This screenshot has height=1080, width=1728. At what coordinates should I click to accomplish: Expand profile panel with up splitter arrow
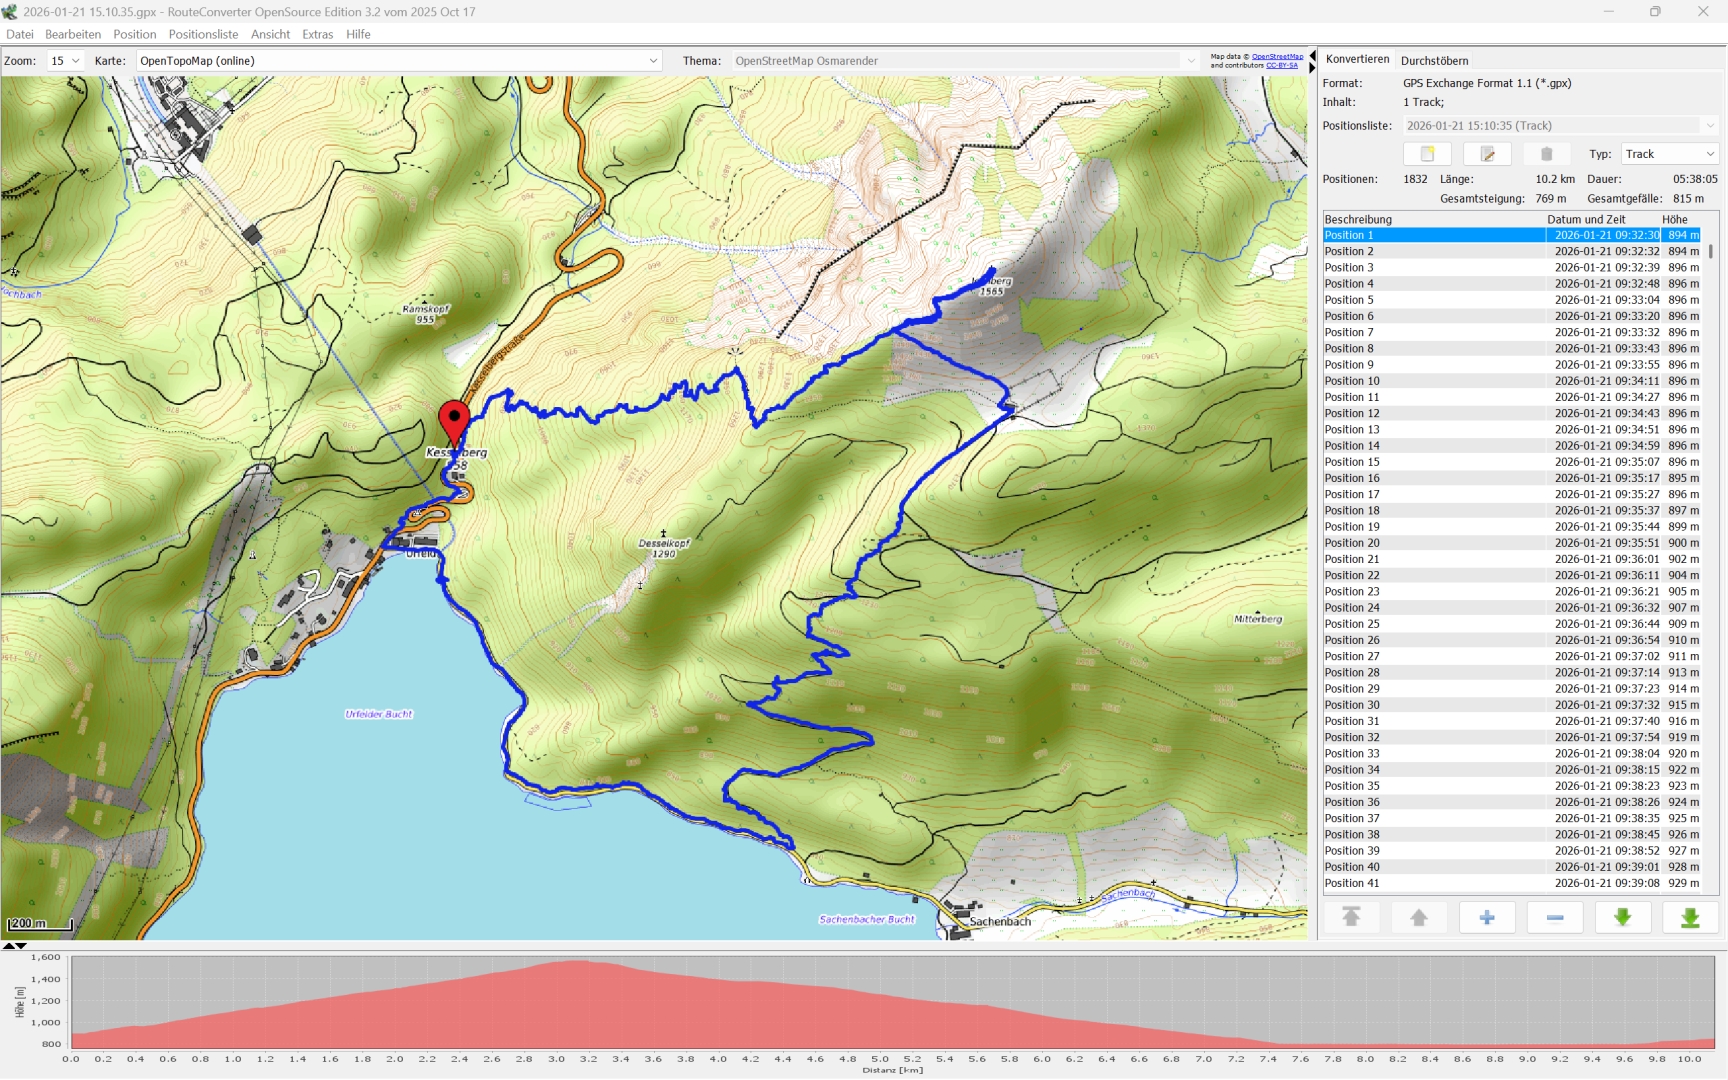point(9,945)
